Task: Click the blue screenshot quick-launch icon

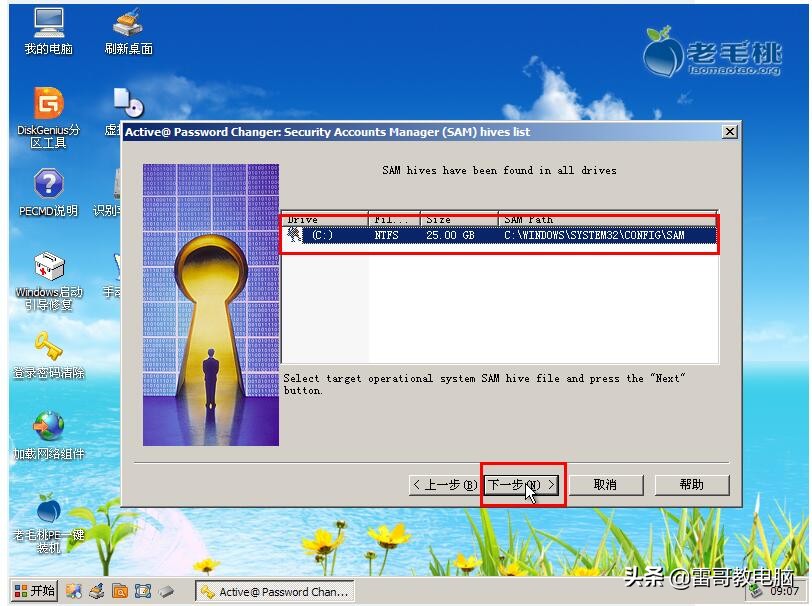Action: tap(143, 591)
